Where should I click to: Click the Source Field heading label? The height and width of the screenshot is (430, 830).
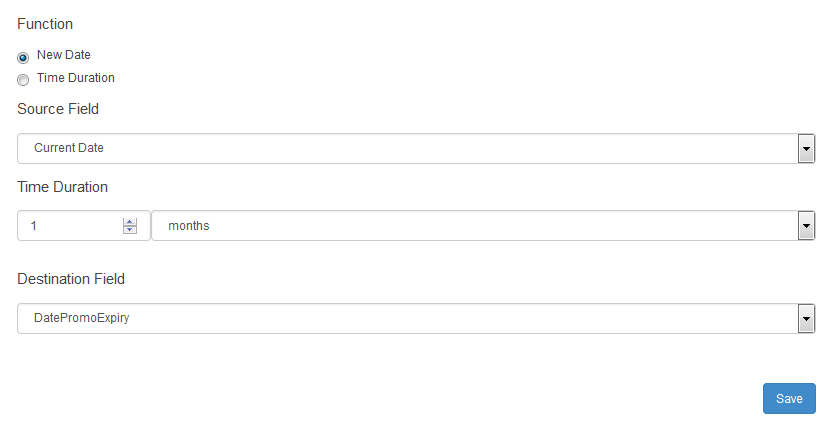coord(58,109)
